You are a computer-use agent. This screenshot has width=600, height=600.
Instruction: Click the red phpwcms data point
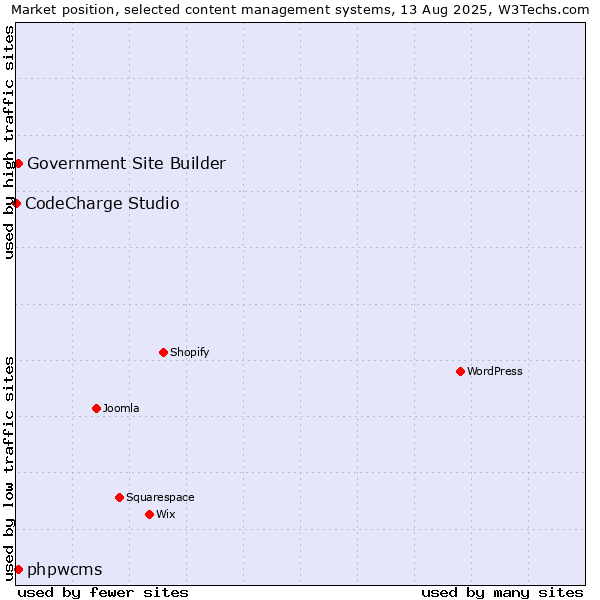pyautogui.click(x=18, y=569)
